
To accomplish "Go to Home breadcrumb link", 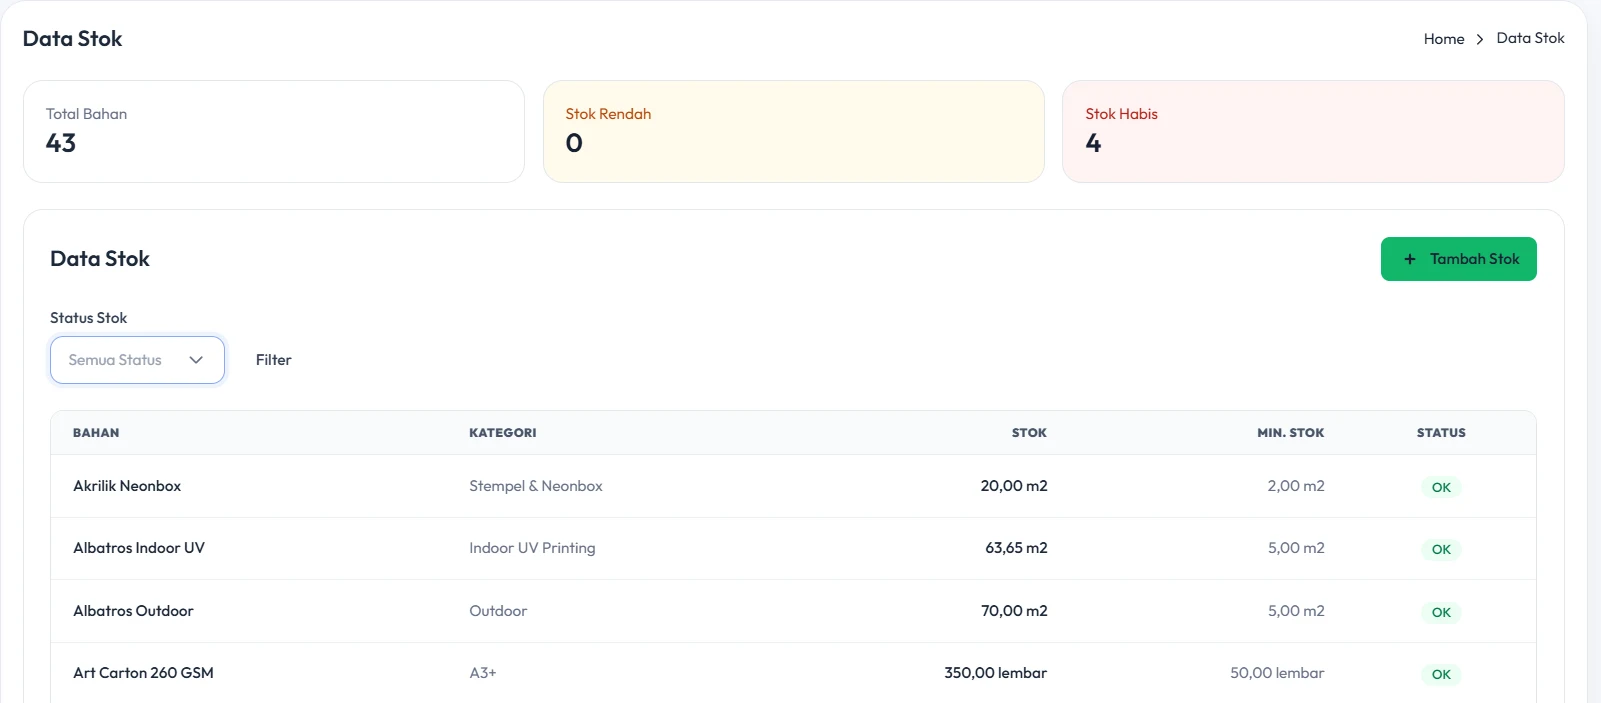I will 1444,39.
